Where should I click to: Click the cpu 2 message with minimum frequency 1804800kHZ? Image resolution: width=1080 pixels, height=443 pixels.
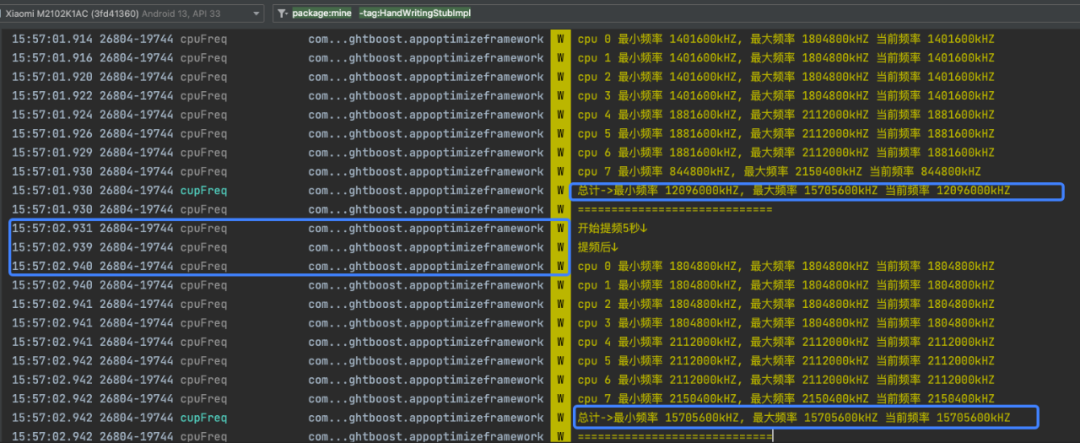pos(786,304)
